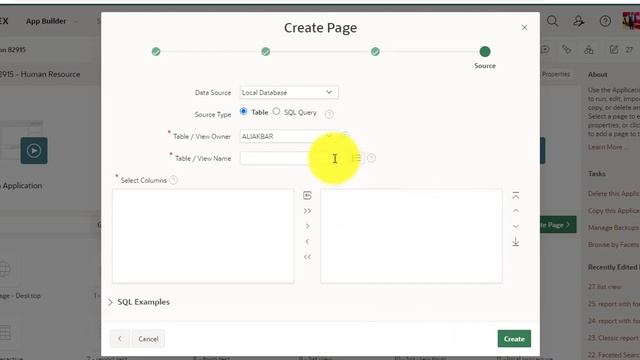Click the search icon in header
This screenshot has height=360, width=640.
pos(552,21)
